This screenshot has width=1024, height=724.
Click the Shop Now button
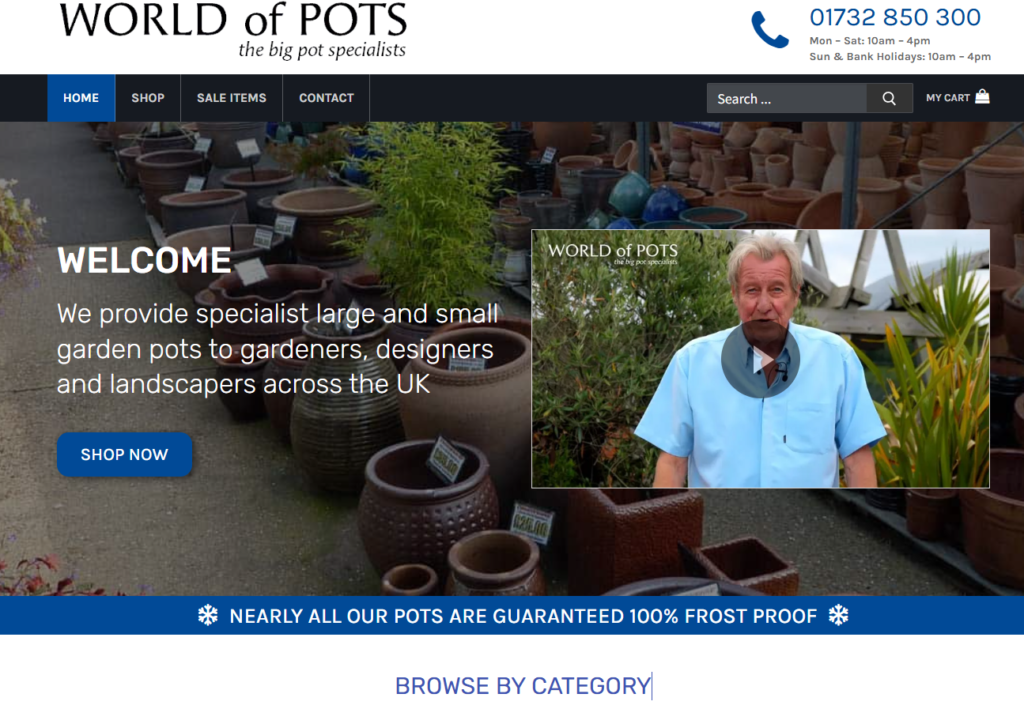click(x=124, y=454)
